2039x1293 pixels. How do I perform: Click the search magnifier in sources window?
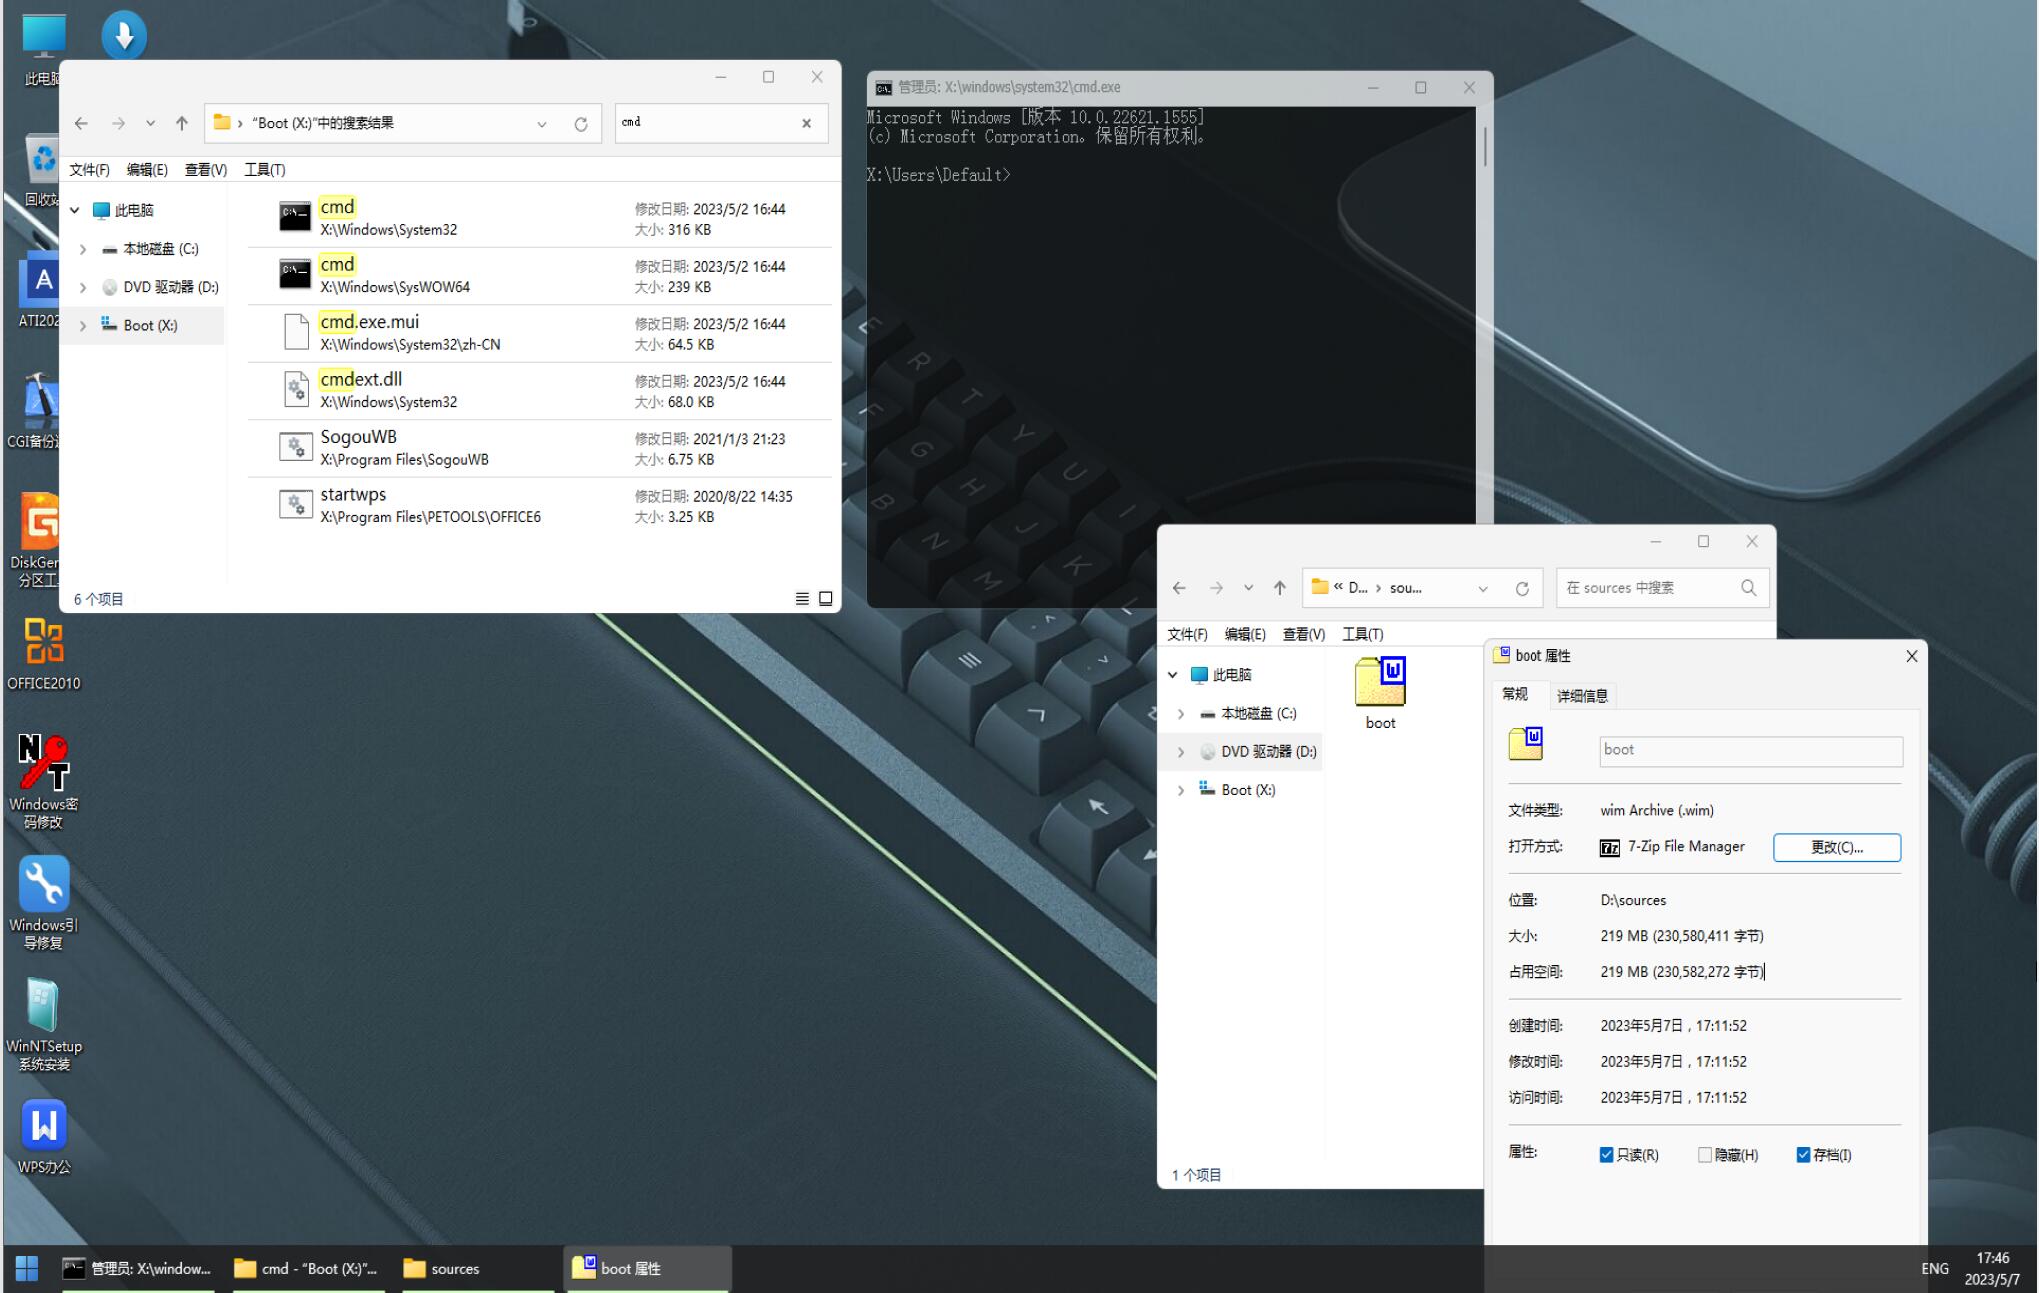point(1748,587)
